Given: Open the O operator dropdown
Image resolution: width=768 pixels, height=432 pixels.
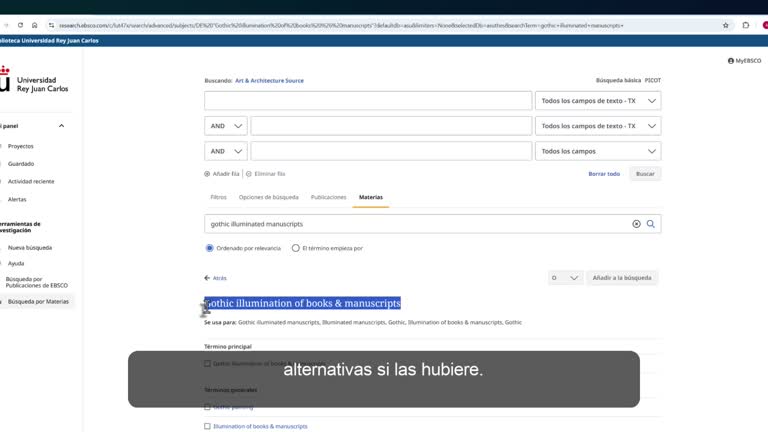Looking at the screenshot, I should (565, 278).
